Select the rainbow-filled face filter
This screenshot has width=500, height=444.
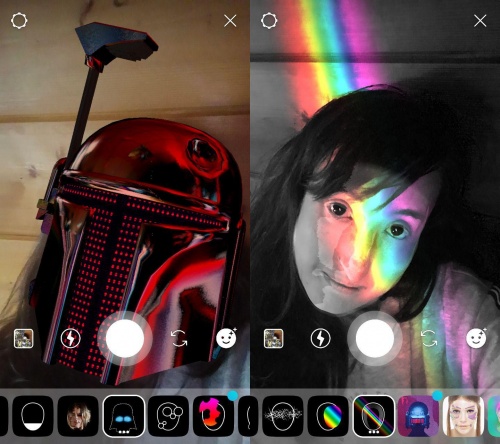point(328,416)
